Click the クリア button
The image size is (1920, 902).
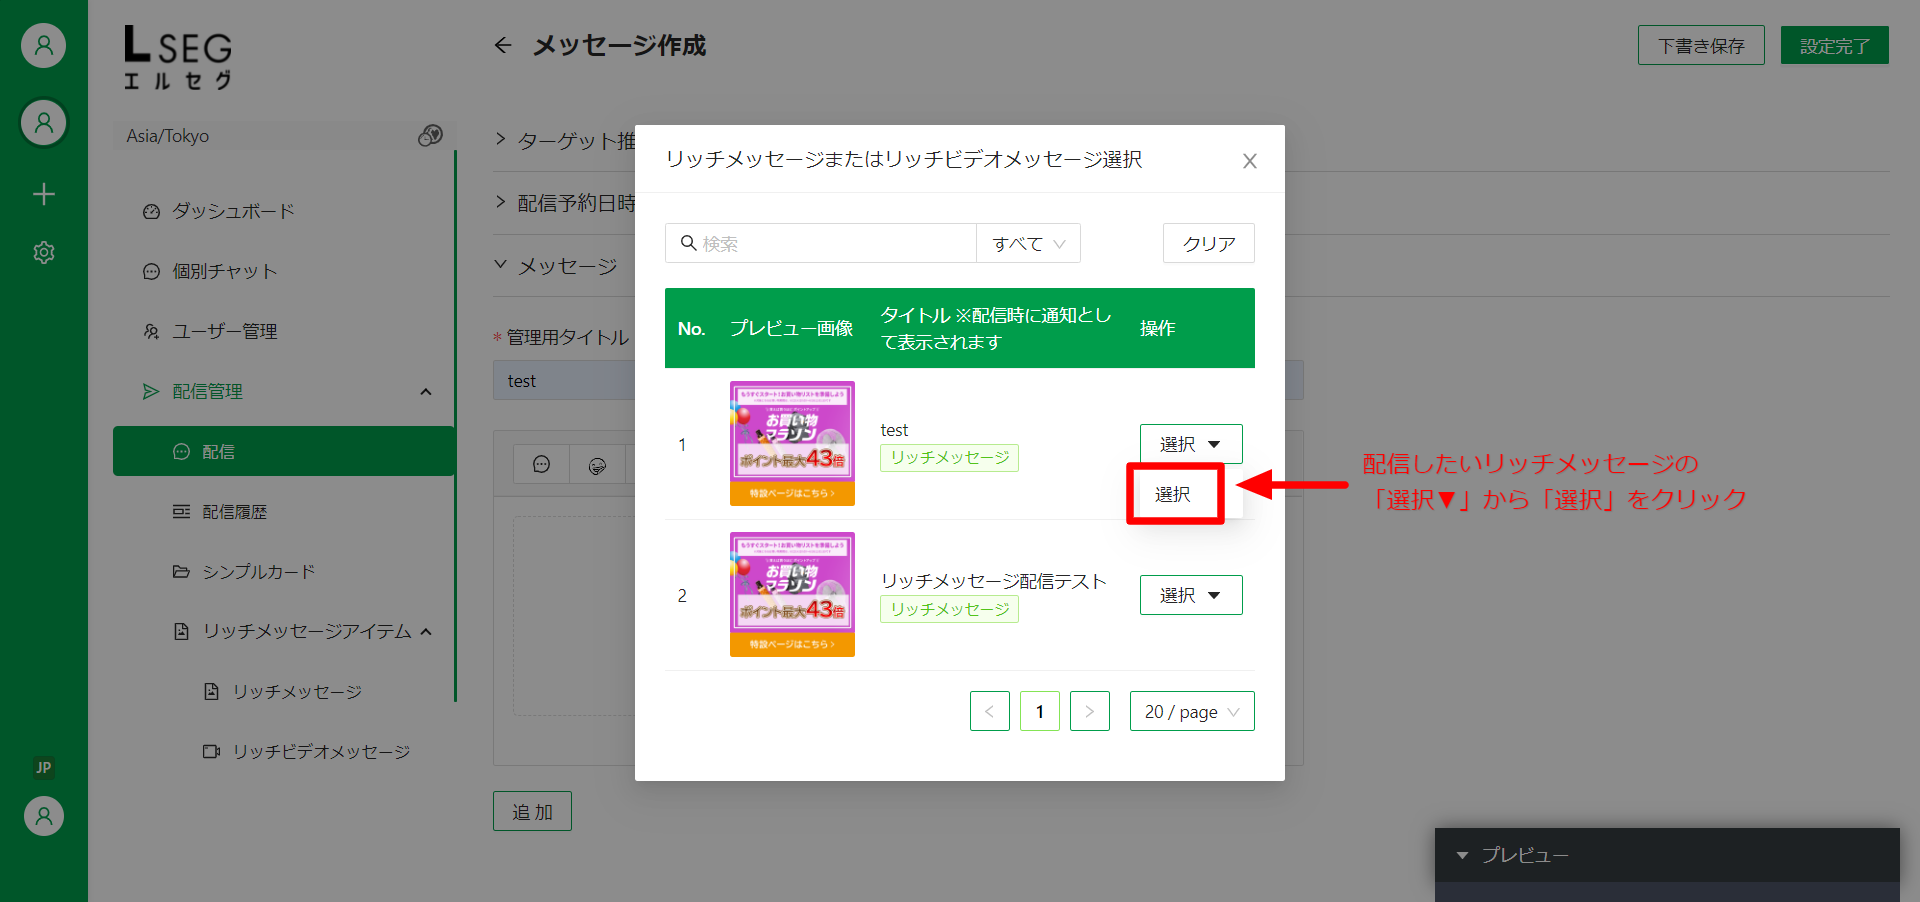[x=1209, y=243]
